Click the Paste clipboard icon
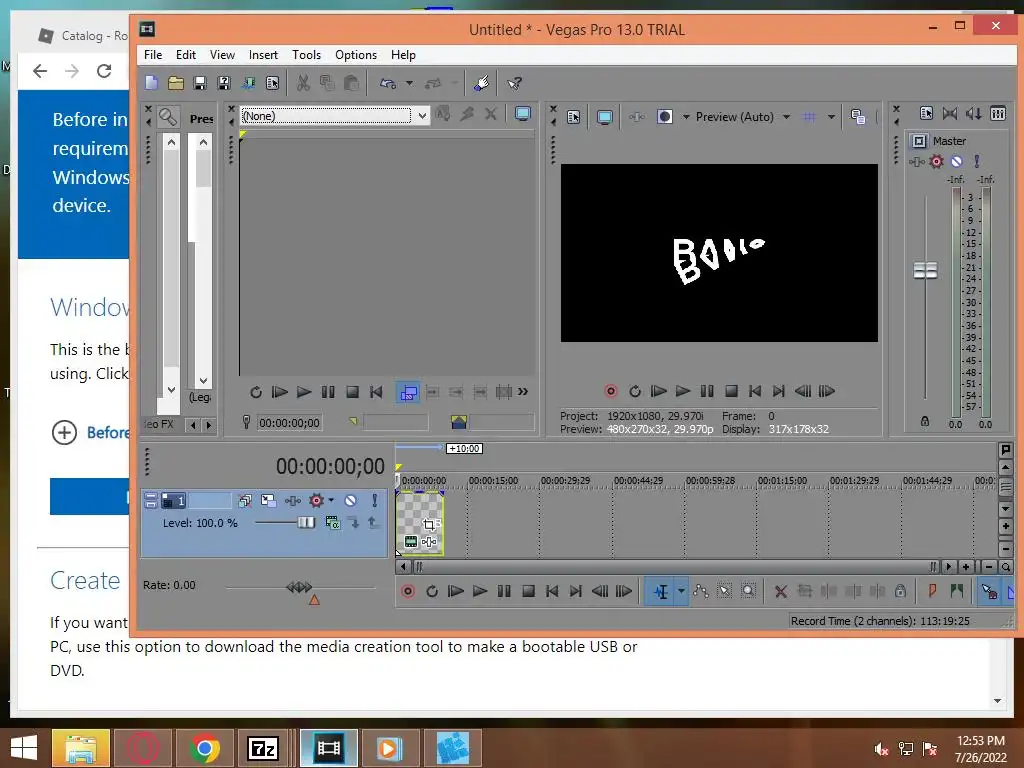The height and width of the screenshot is (768, 1024). coord(351,83)
